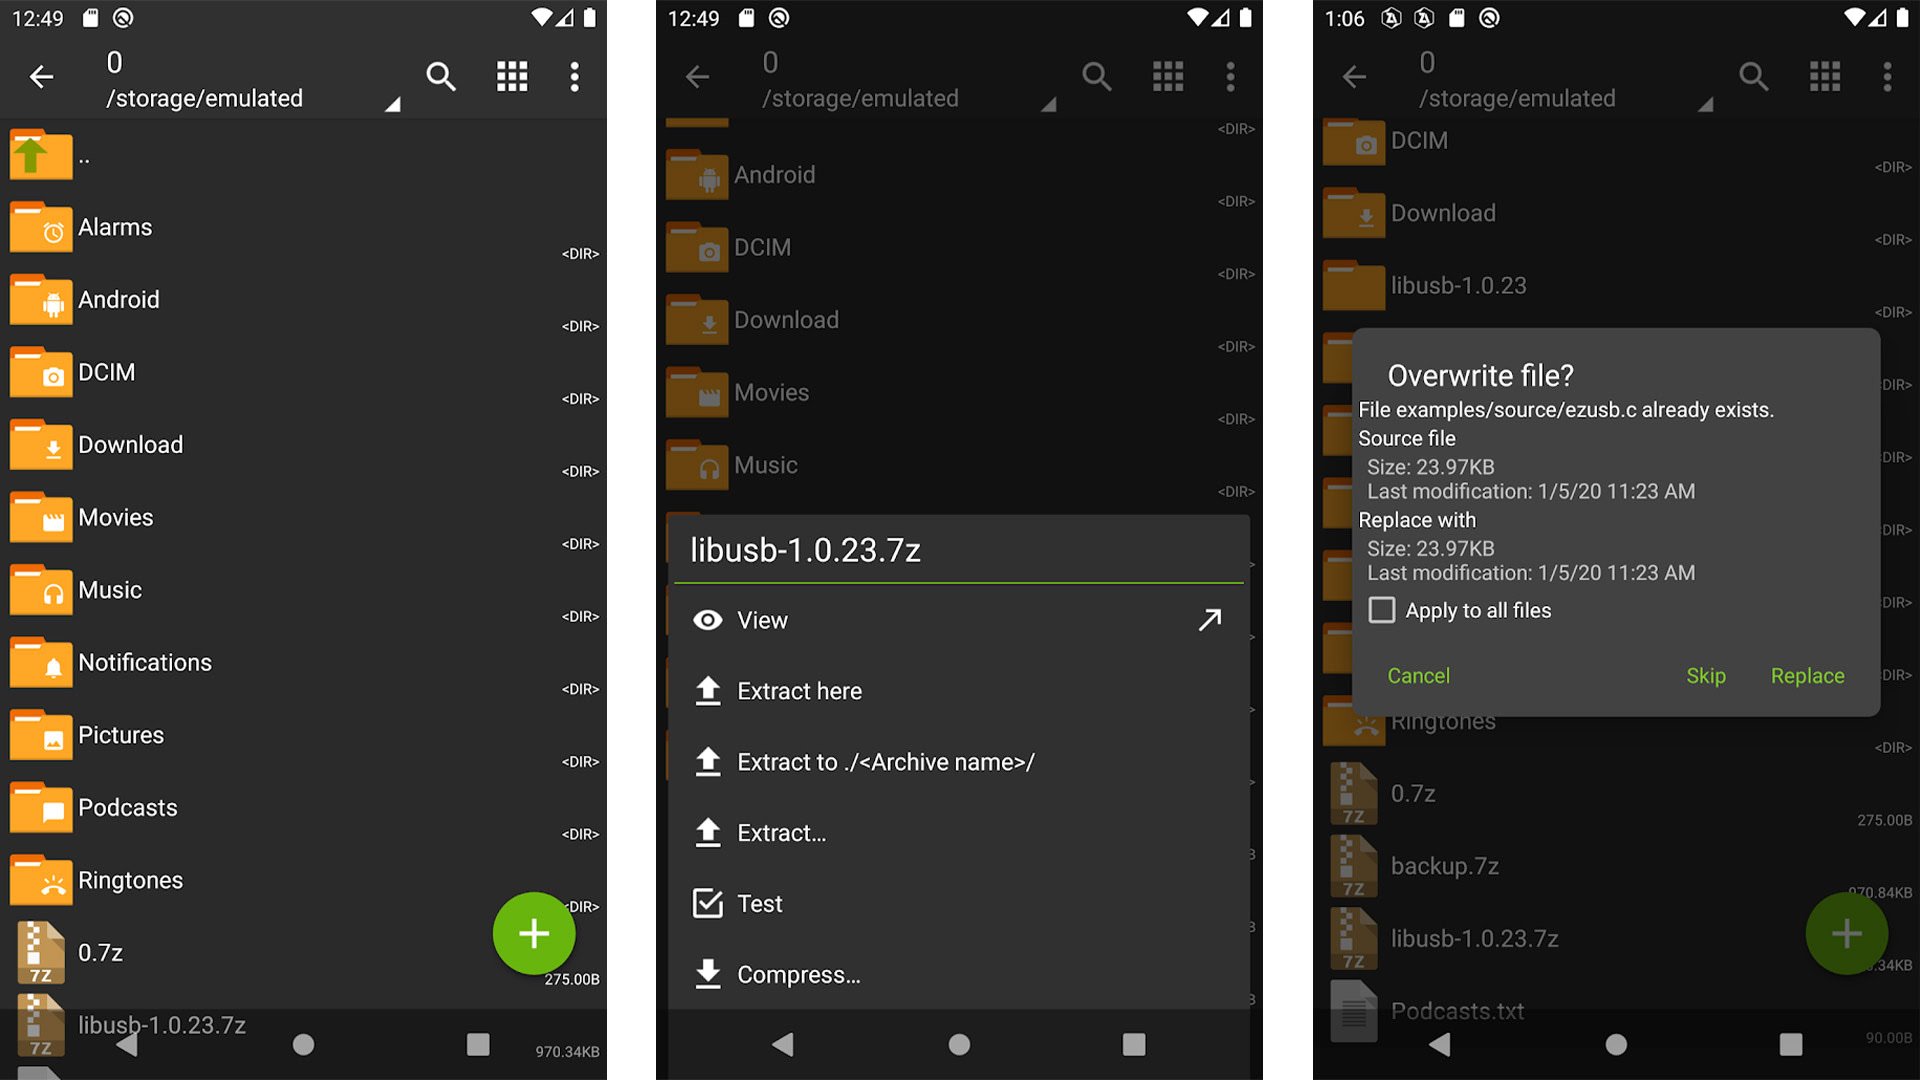Tap the Replace button in dialog
Viewport: 1920px width, 1080px height.
1808,675
